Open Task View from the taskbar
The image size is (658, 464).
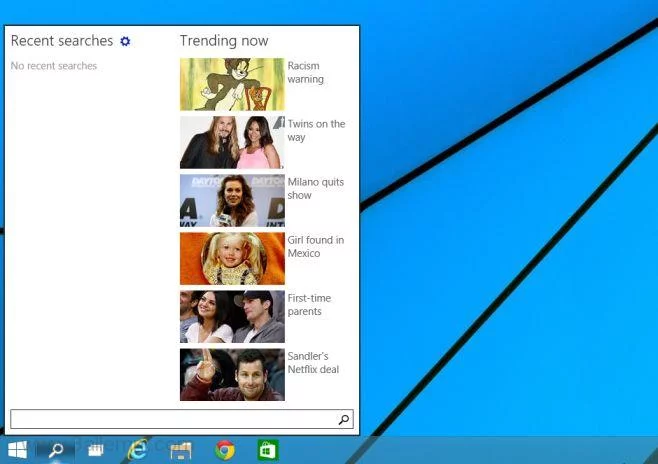click(97, 450)
